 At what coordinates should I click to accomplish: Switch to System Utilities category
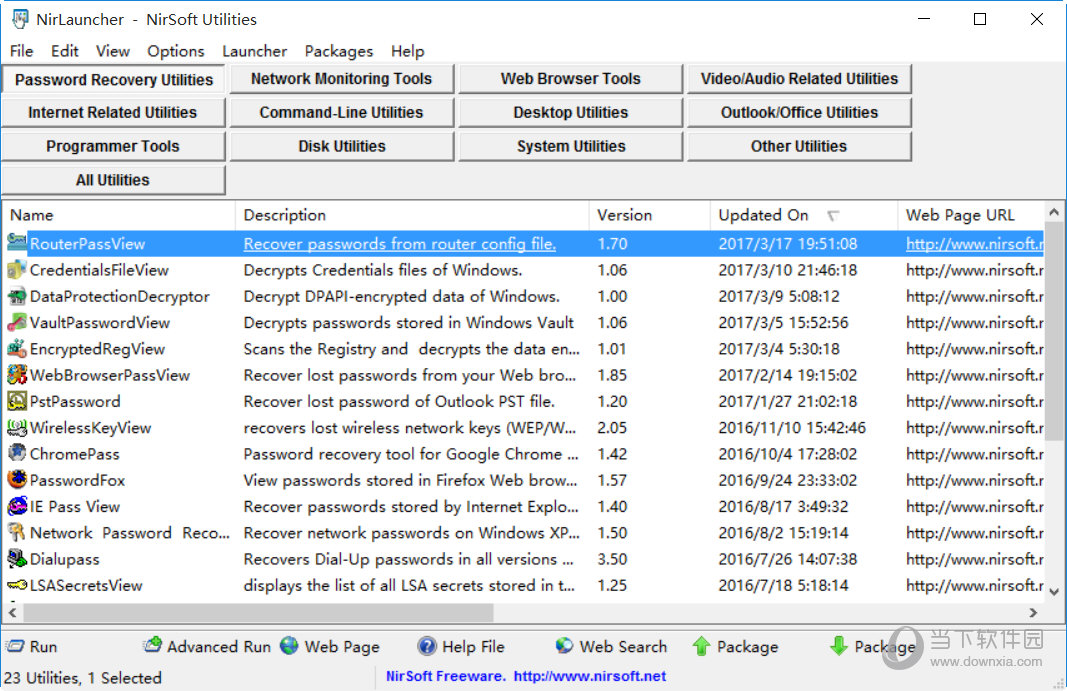tap(571, 146)
